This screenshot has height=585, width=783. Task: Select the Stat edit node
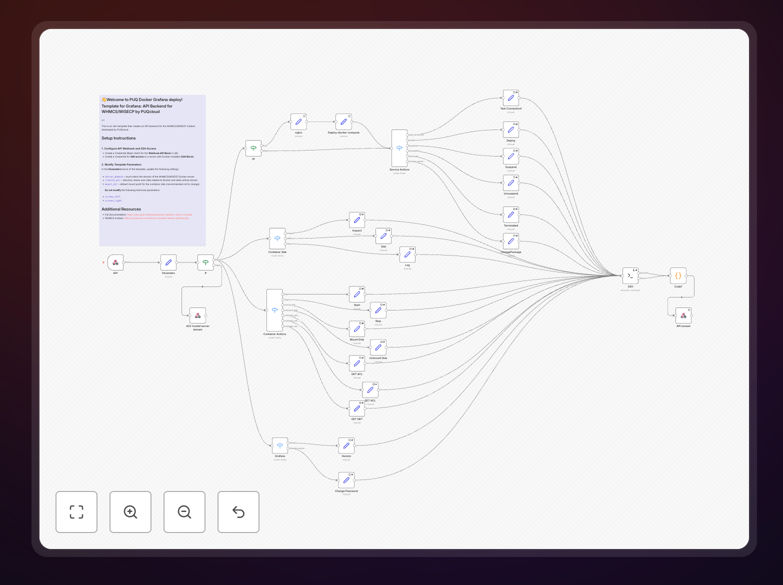(384, 236)
